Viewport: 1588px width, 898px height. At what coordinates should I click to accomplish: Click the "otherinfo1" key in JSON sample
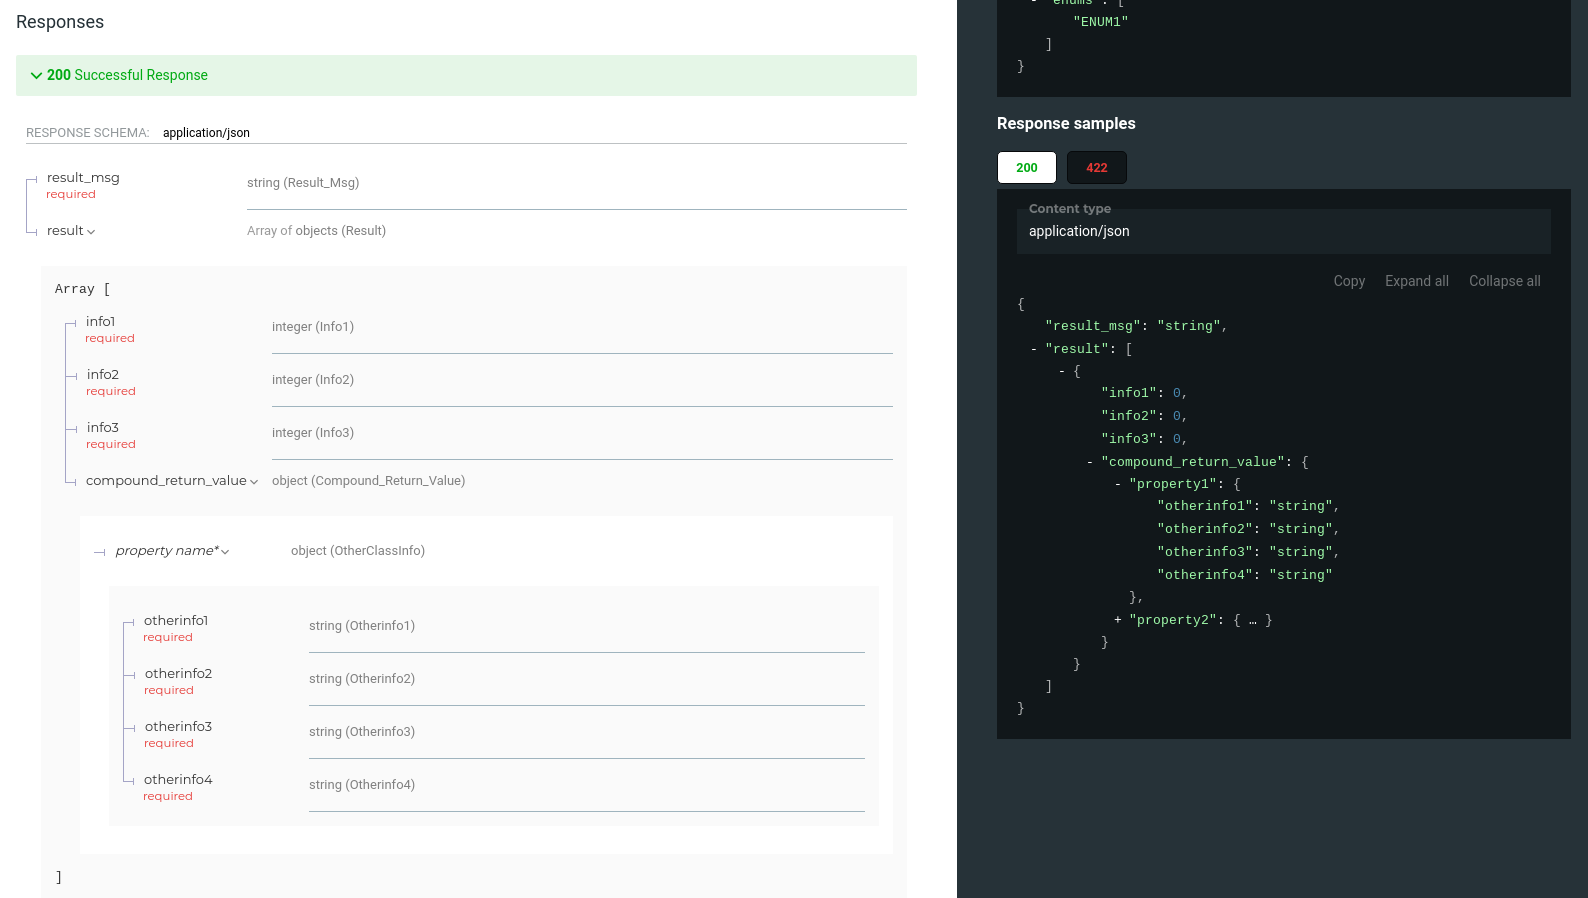click(x=1205, y=506)
